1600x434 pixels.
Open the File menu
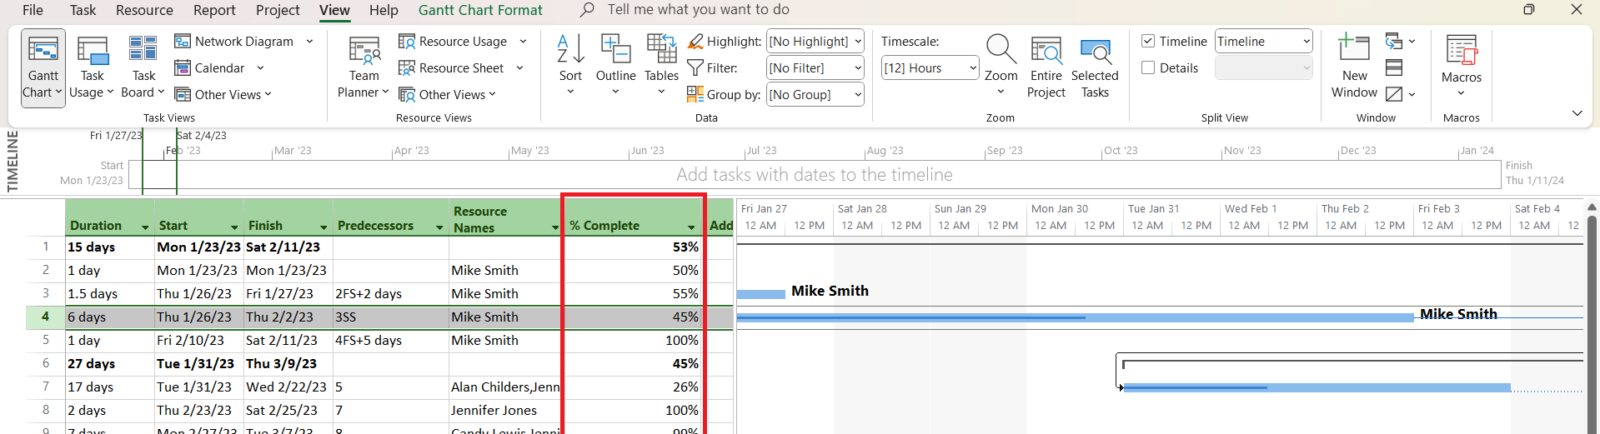pyautogui.click(x=33, y=10)
